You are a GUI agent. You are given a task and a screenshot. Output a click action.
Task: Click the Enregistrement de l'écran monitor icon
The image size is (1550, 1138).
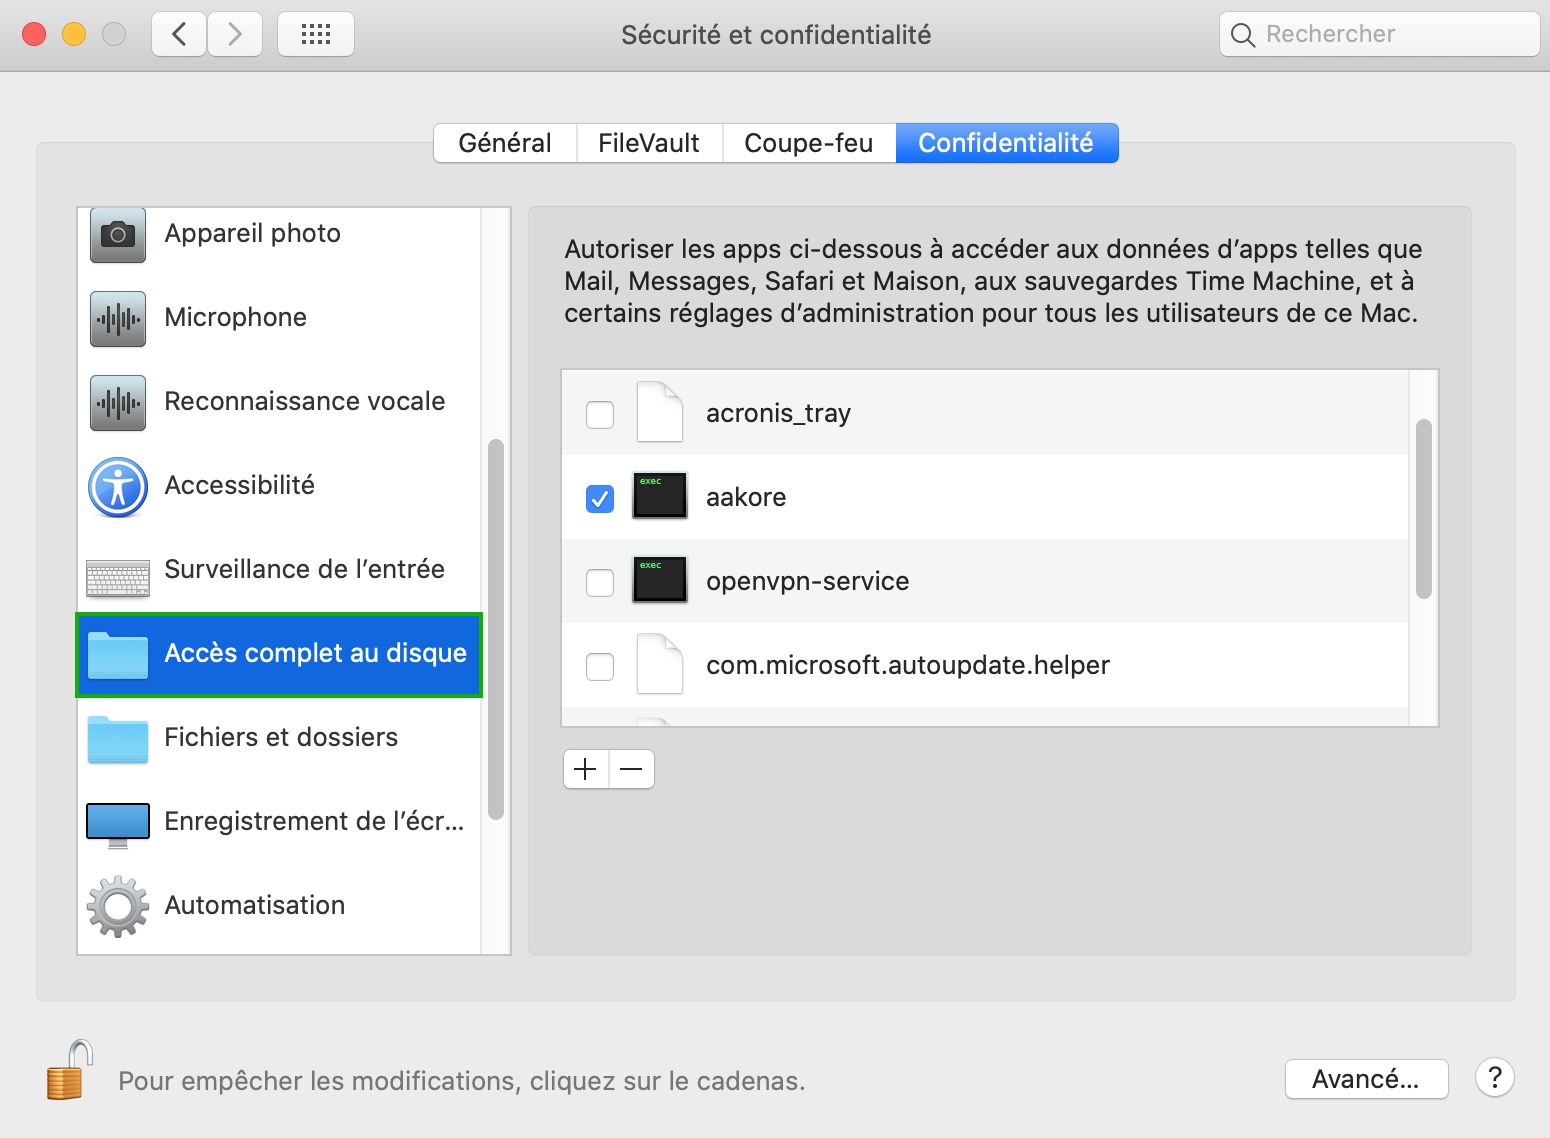[x=118, y=825]
